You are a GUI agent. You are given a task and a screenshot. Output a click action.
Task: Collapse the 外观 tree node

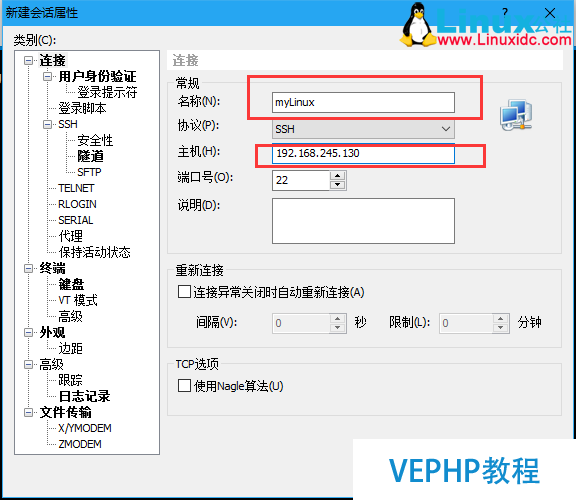click(x=28, y=332)
